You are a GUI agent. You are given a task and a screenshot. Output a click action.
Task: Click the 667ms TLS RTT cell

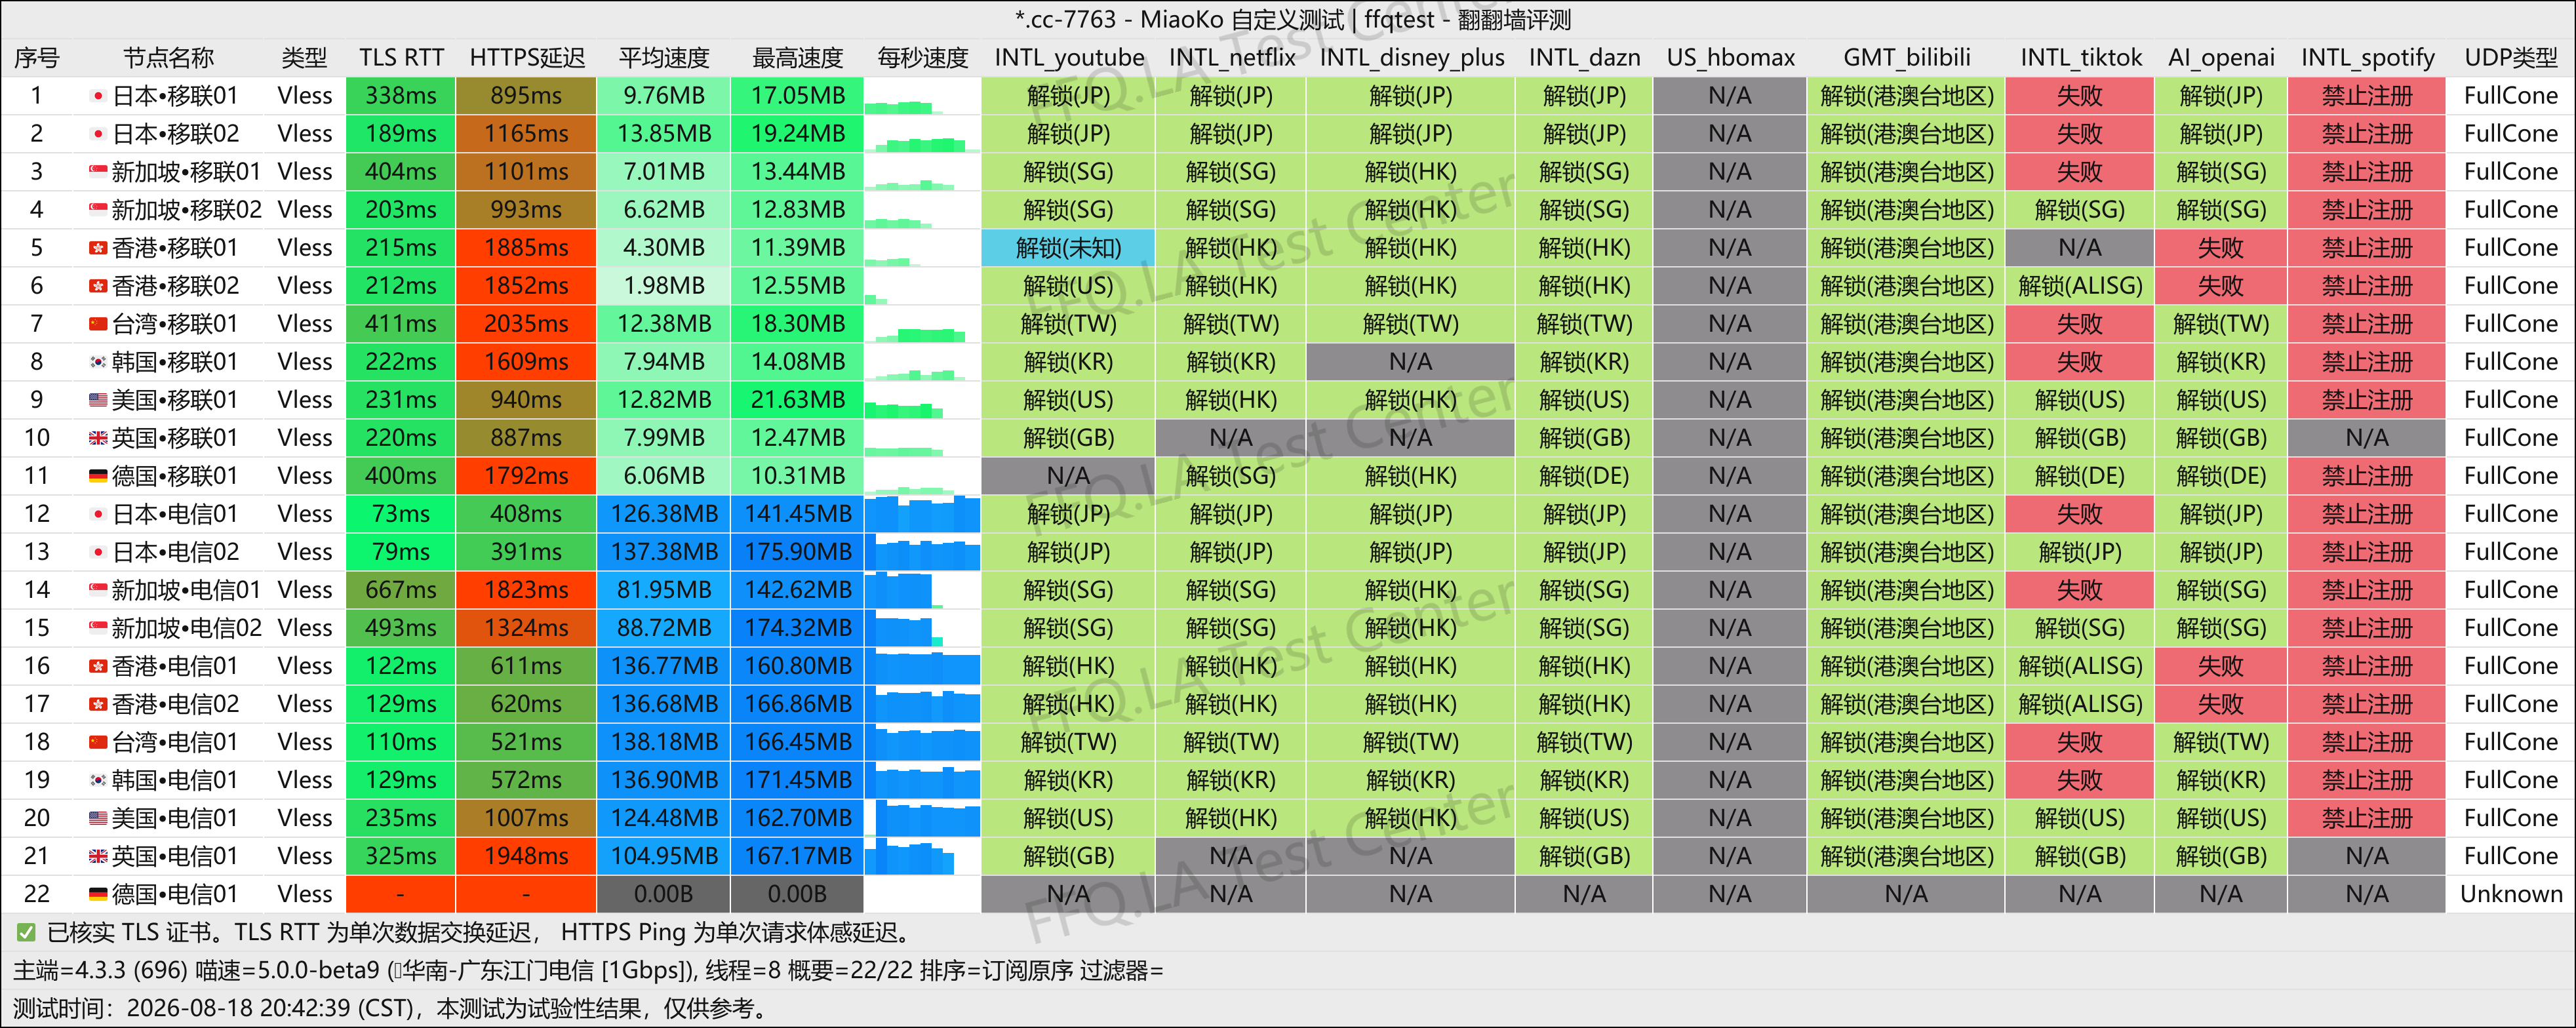click(x=400, y=590)
